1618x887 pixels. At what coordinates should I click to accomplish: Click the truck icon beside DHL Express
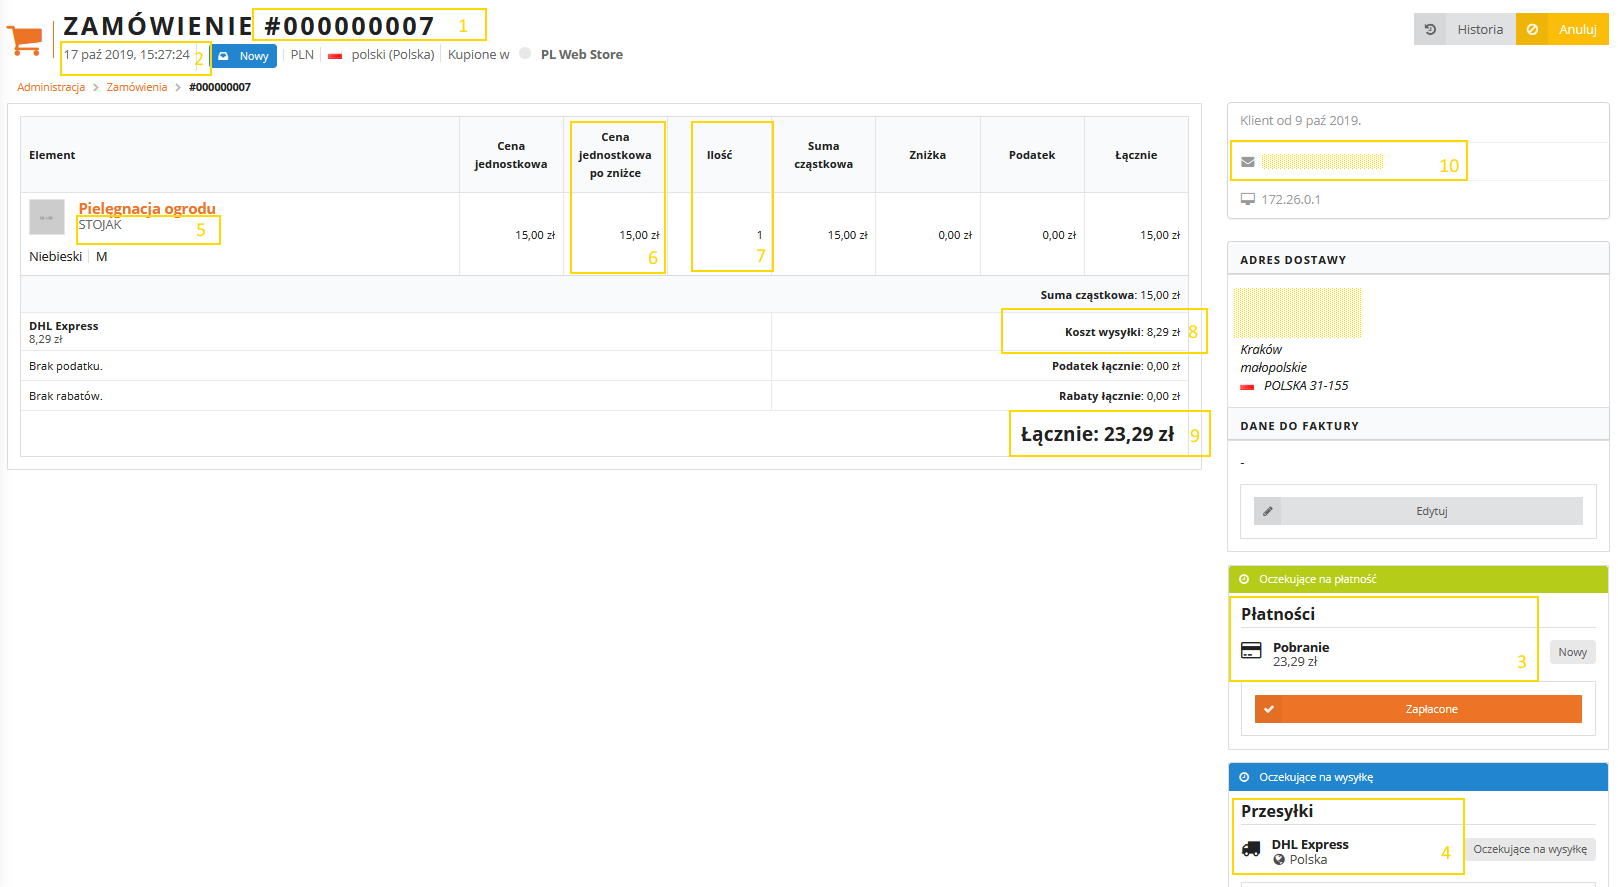1251,849
